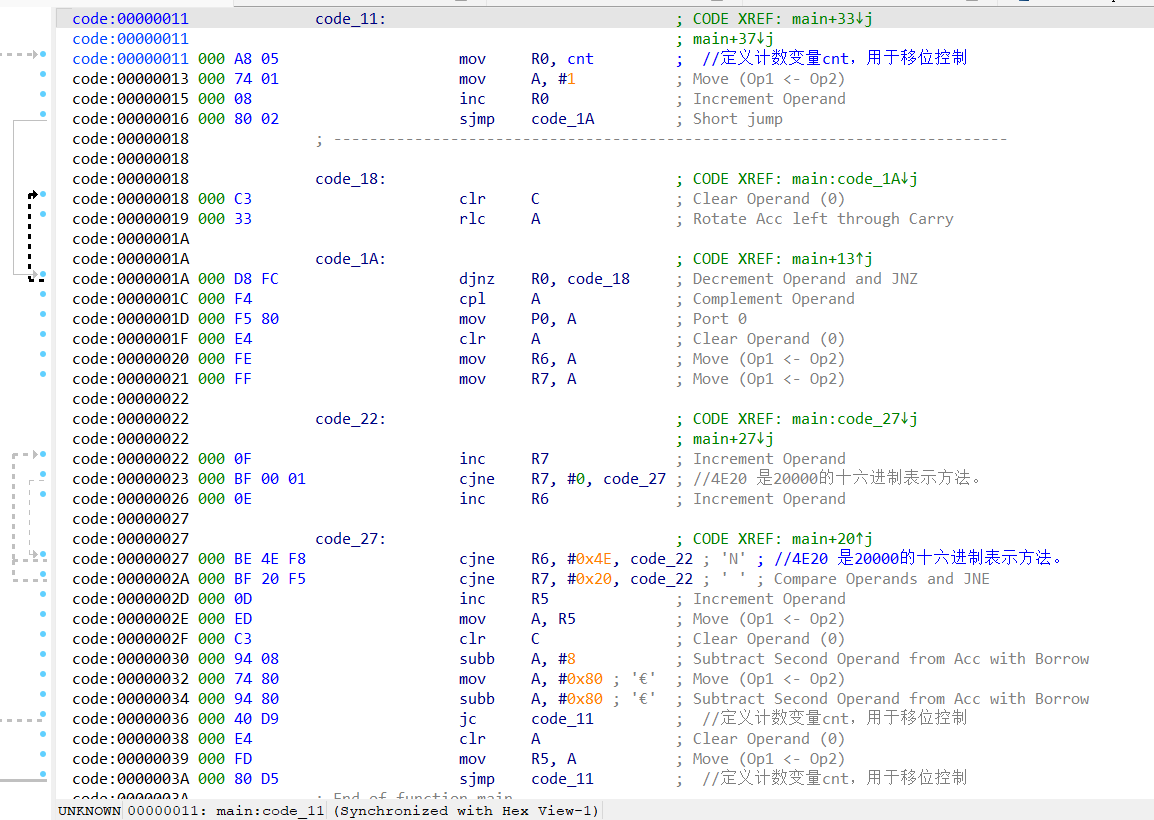The image size is (1154, 820).
Task: Click the code_22: label
Action: pos(350,419)
